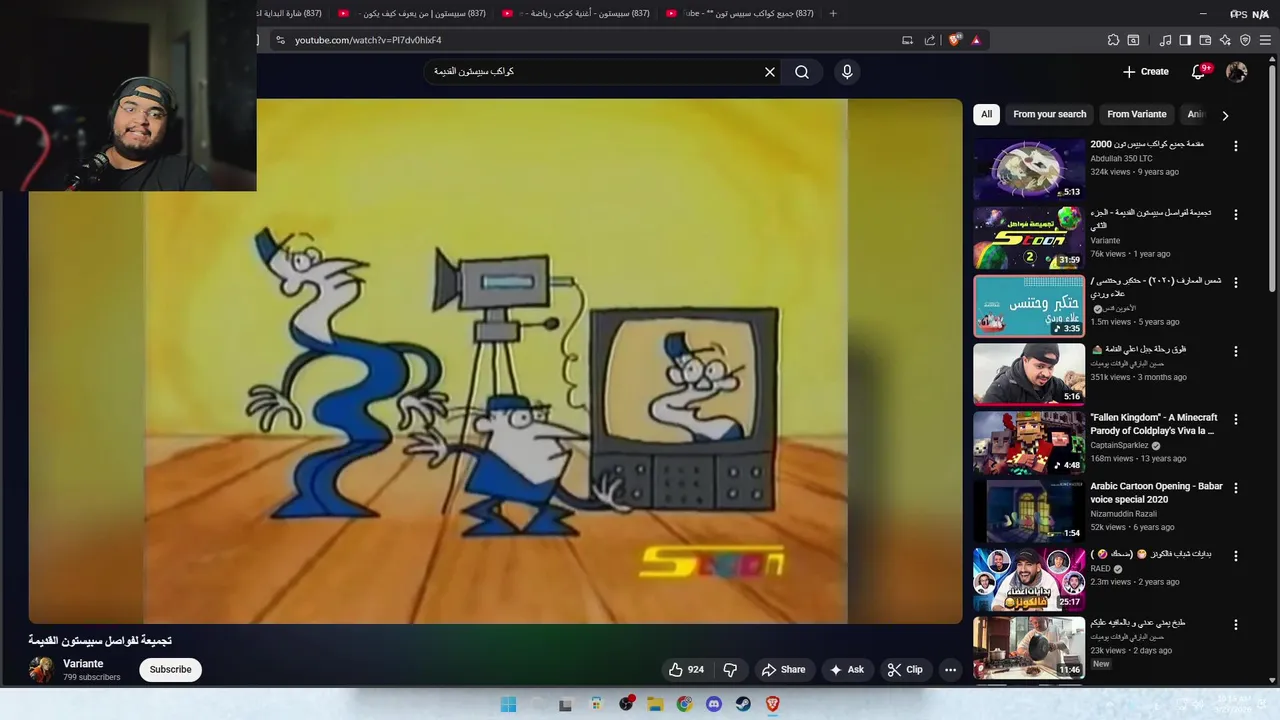Screen dimensions: 1280x720
Task: Open Steam from the taskbar
Action: 743,704
